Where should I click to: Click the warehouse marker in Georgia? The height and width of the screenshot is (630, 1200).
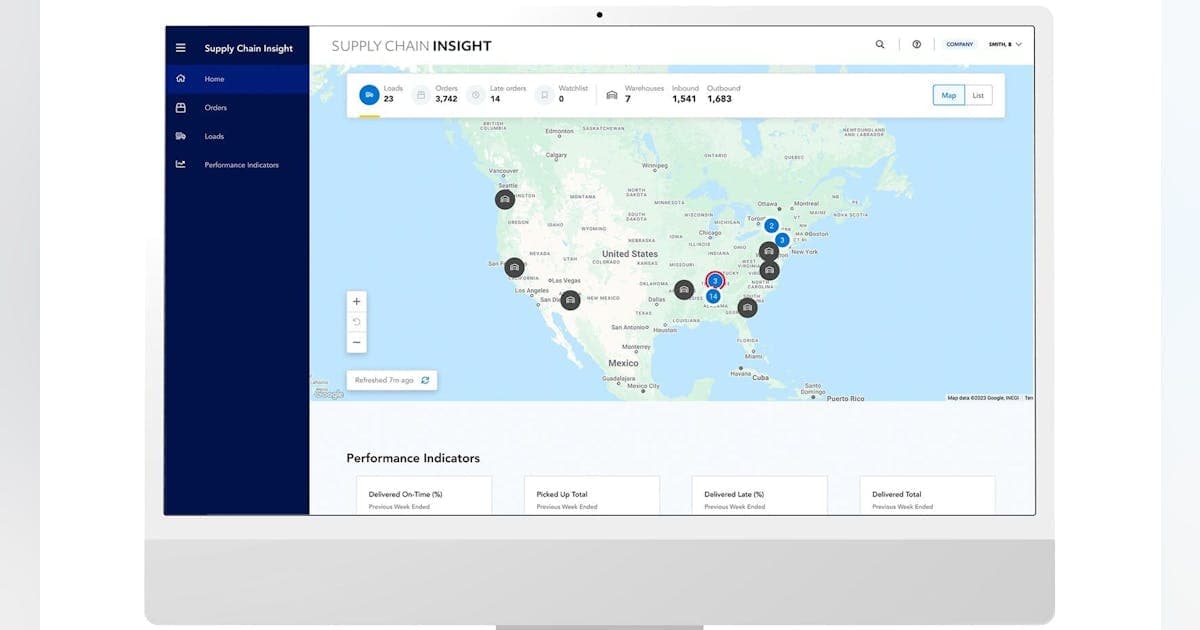pos(747,308)
